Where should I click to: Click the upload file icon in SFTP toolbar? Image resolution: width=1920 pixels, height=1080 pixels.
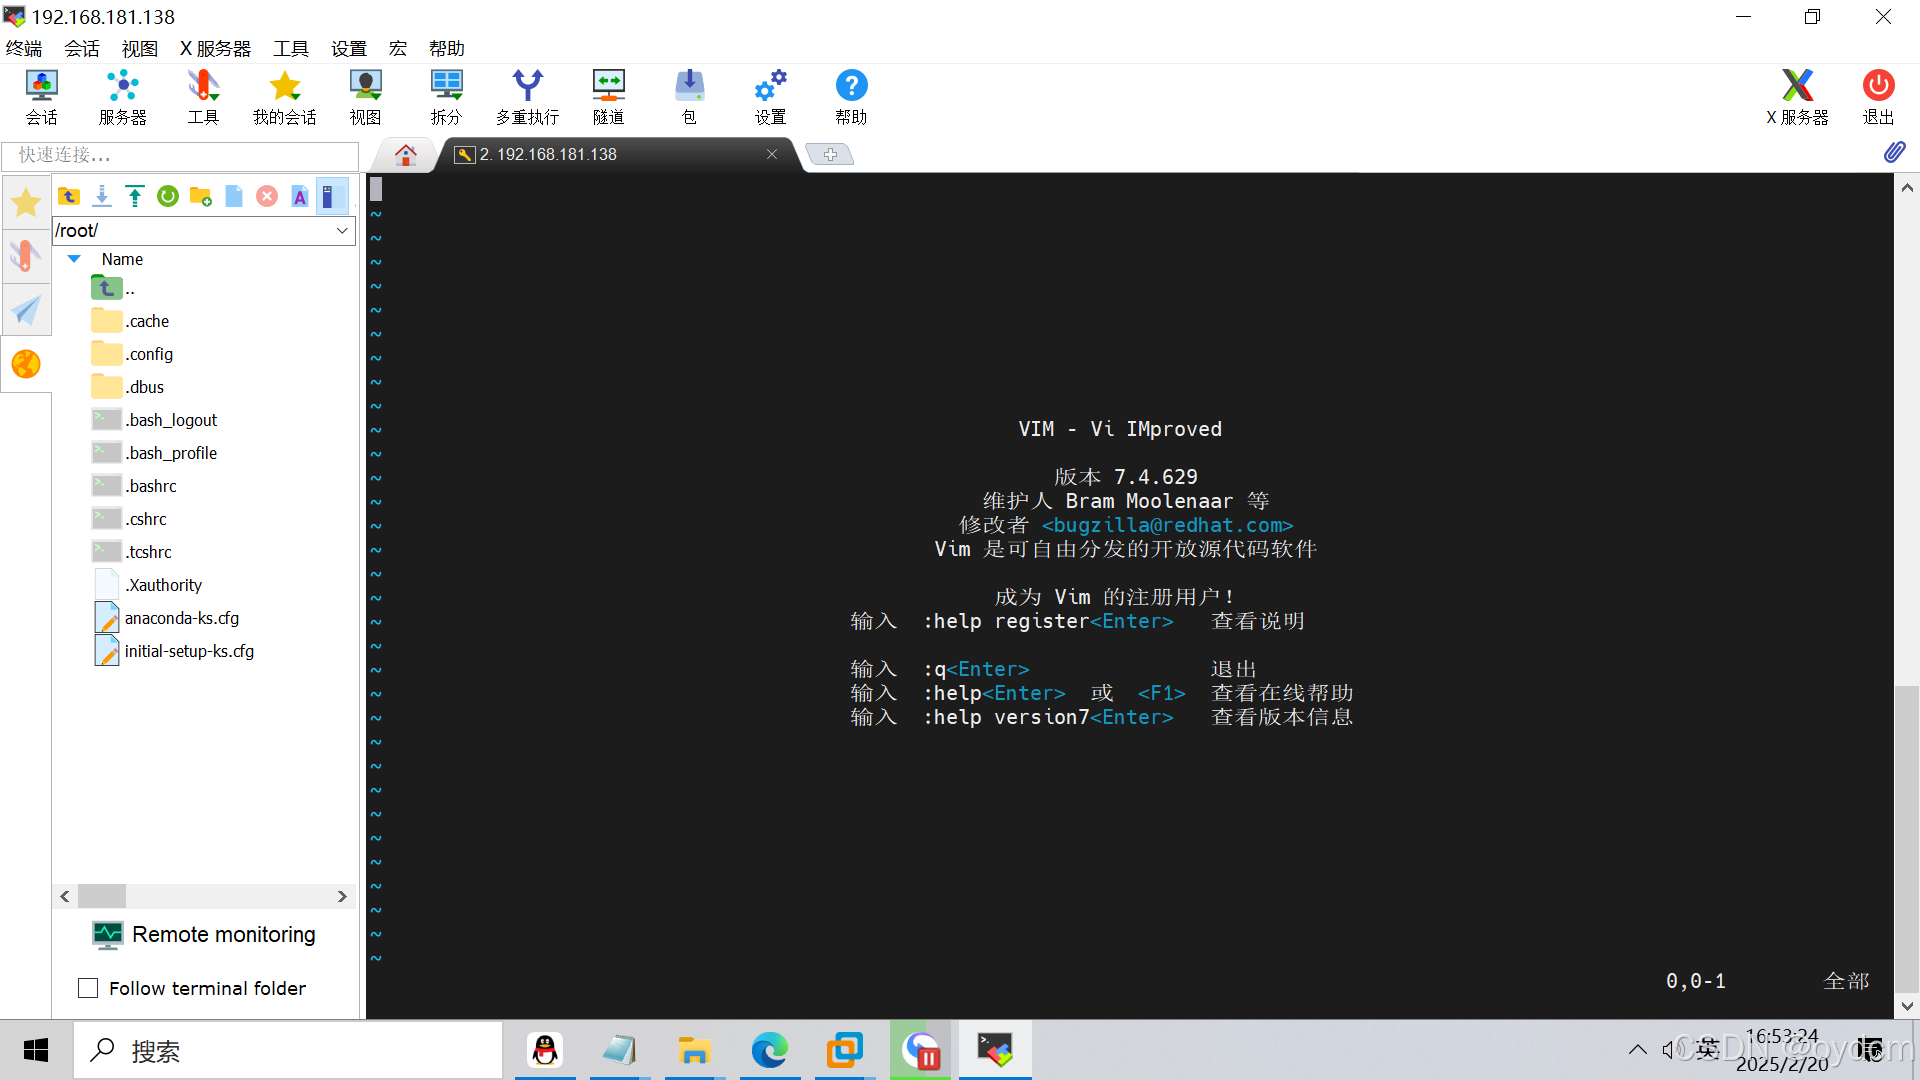point(135,196)
